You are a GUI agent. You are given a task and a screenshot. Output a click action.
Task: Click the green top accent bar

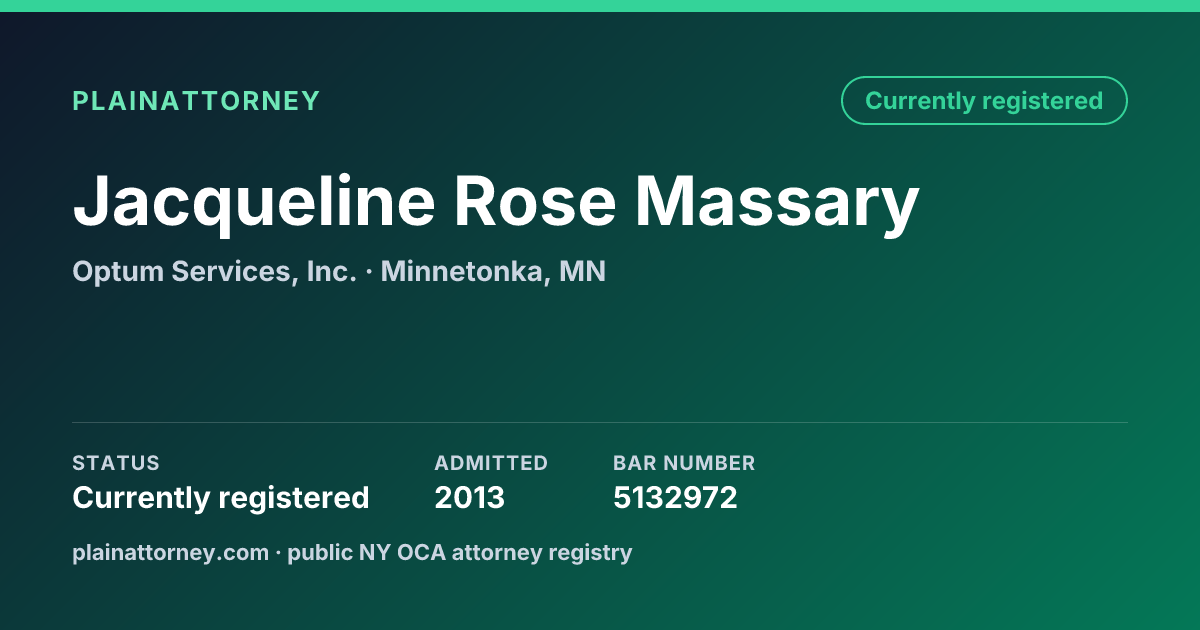point(600,6)
